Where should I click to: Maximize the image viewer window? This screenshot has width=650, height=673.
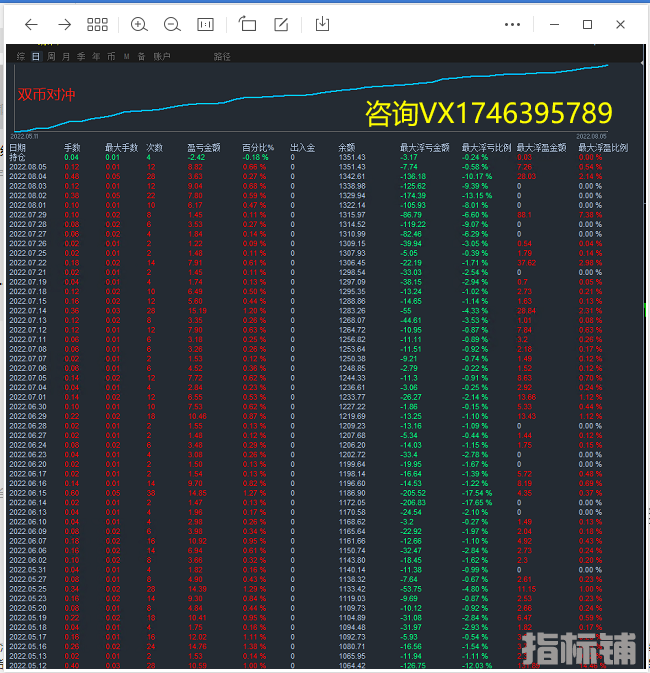click(x=587, y=24)
